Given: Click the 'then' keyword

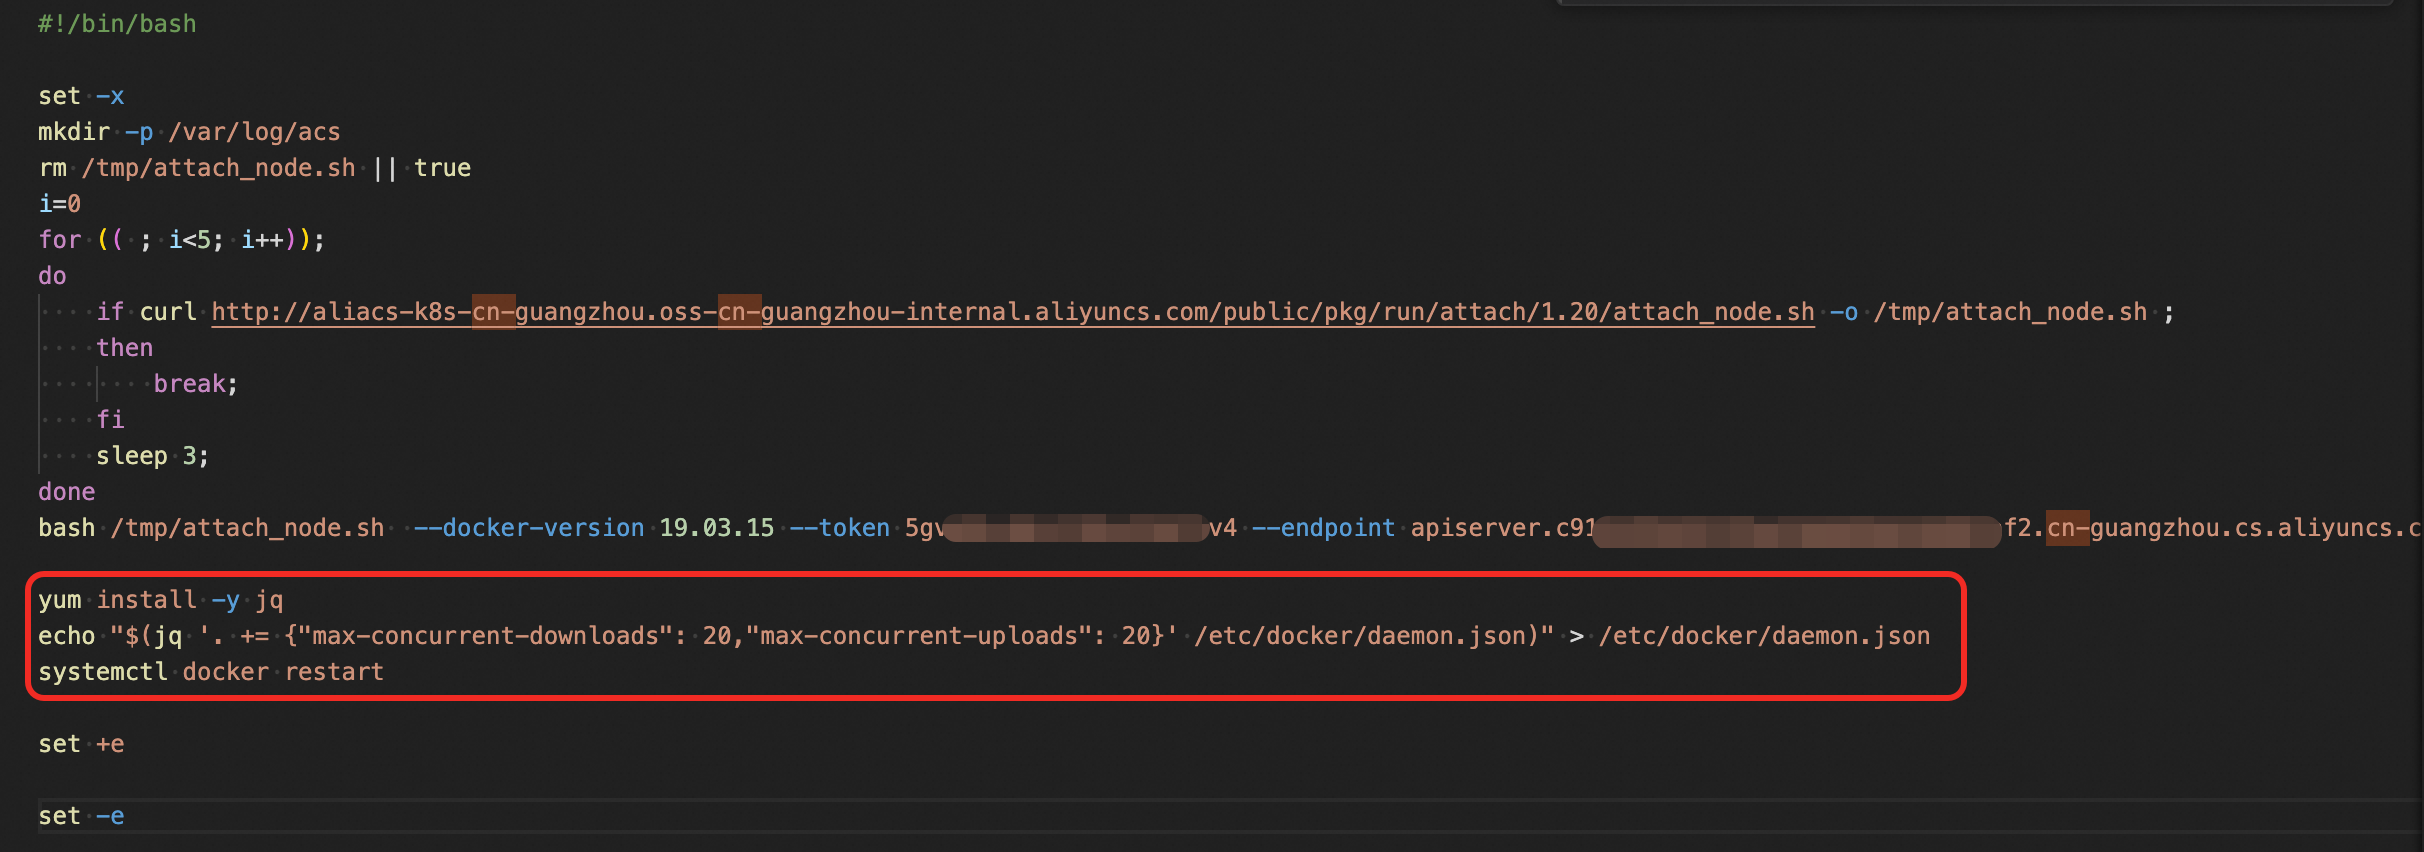Looking at the screenshot, I should (125, 348).
